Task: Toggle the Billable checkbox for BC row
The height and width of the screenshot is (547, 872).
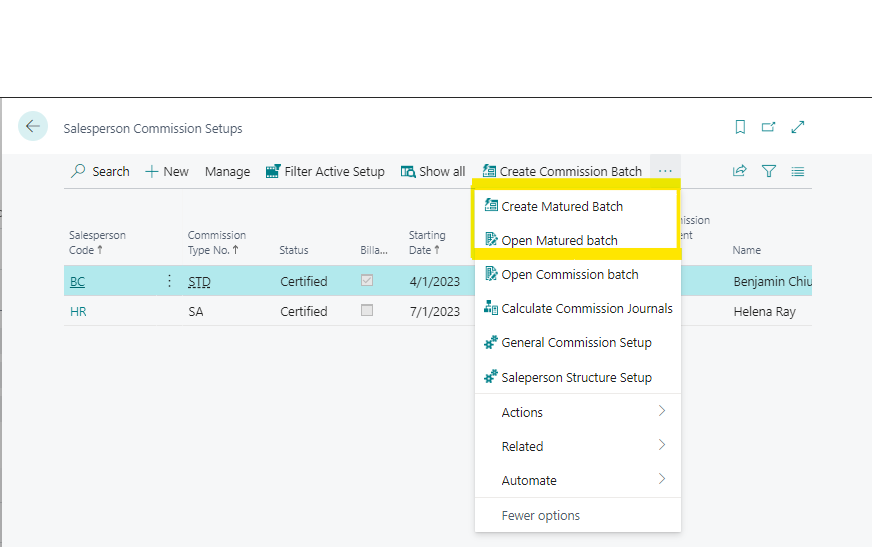Action: coord(367,281)
